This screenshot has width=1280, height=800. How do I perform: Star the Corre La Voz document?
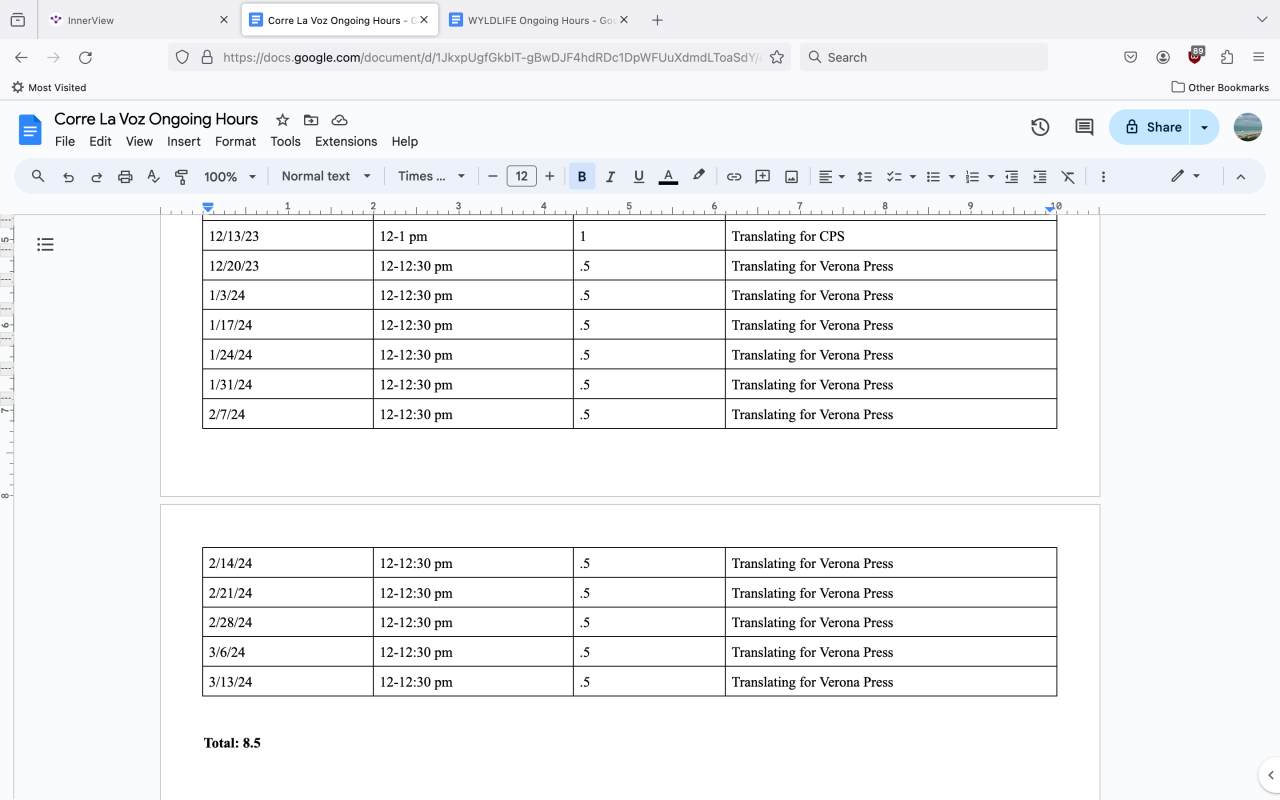tap(282, 120)
